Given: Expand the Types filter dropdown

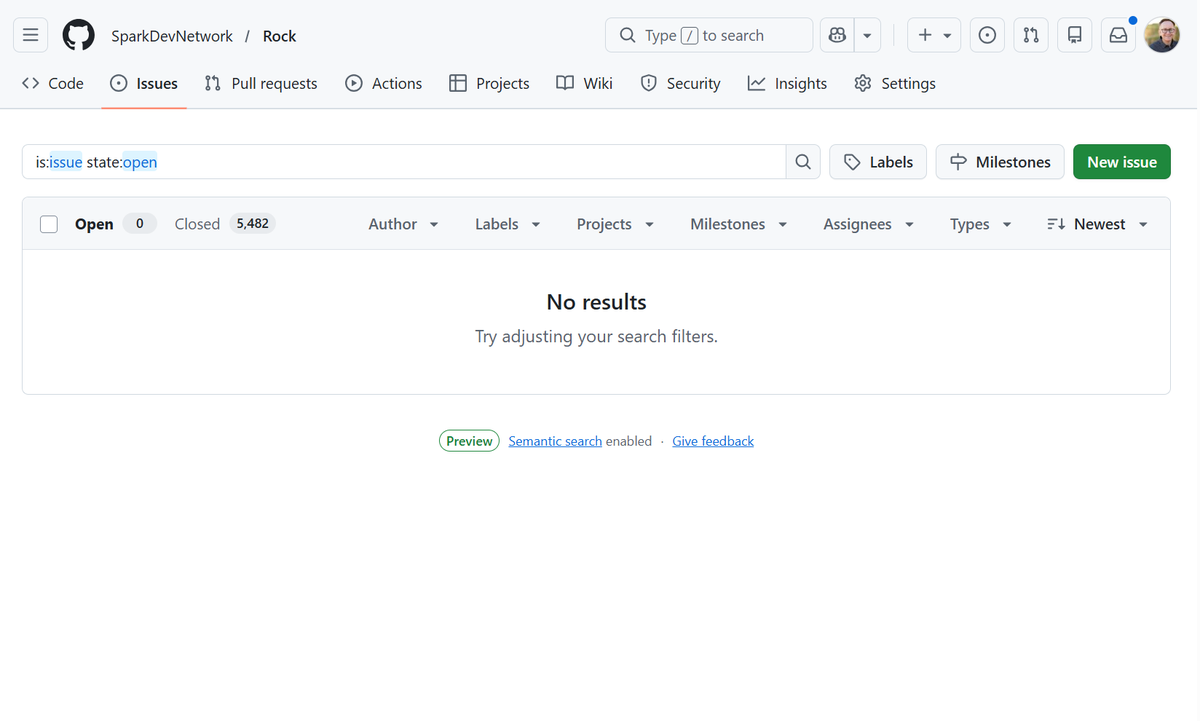Looking at the screenshot, I should [981, 224].
